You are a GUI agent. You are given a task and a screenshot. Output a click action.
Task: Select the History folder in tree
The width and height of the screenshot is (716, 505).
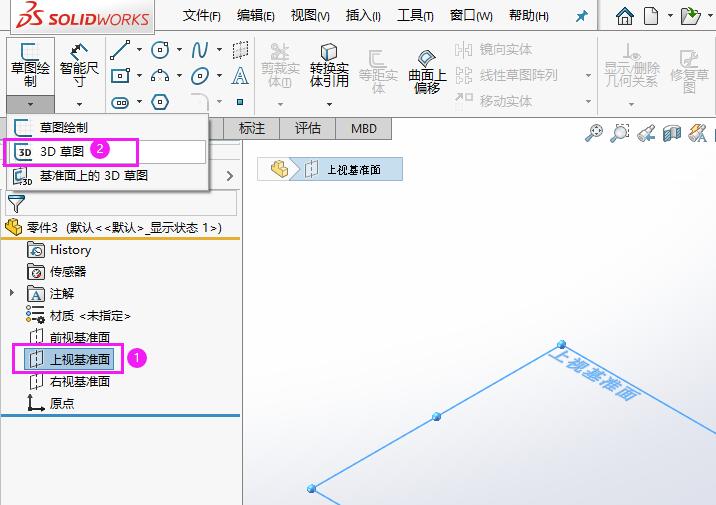(59, 250)
